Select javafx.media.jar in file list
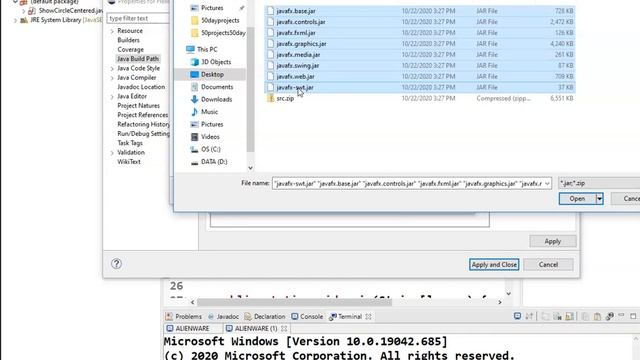640x360 pixels. click(x=419, y=55)
